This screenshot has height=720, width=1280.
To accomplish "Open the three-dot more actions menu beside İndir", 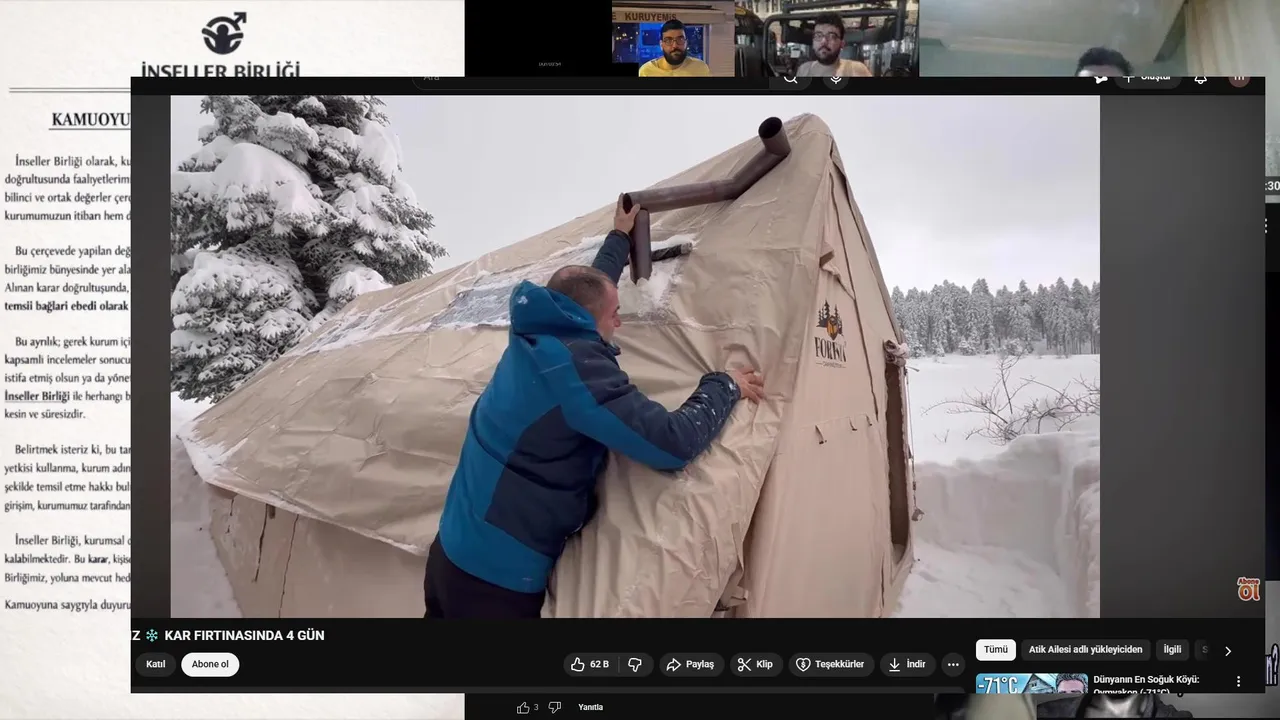I will pos(953,664).
